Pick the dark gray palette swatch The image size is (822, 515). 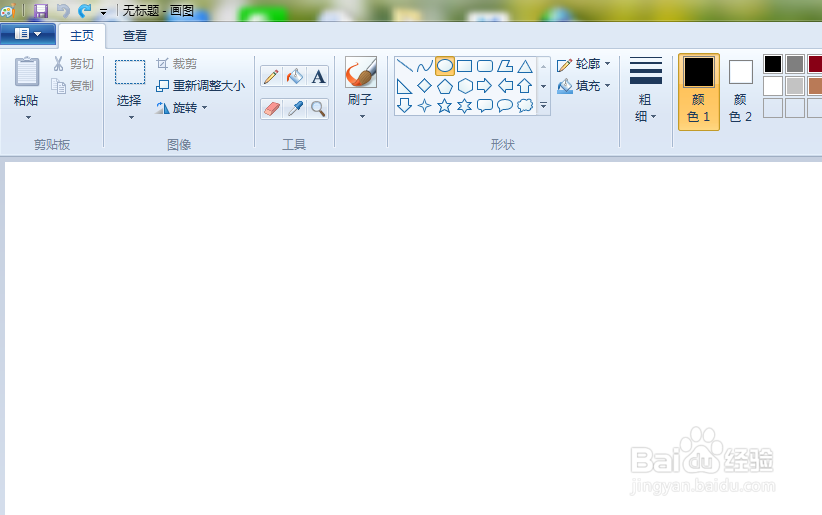pos(795,64)
